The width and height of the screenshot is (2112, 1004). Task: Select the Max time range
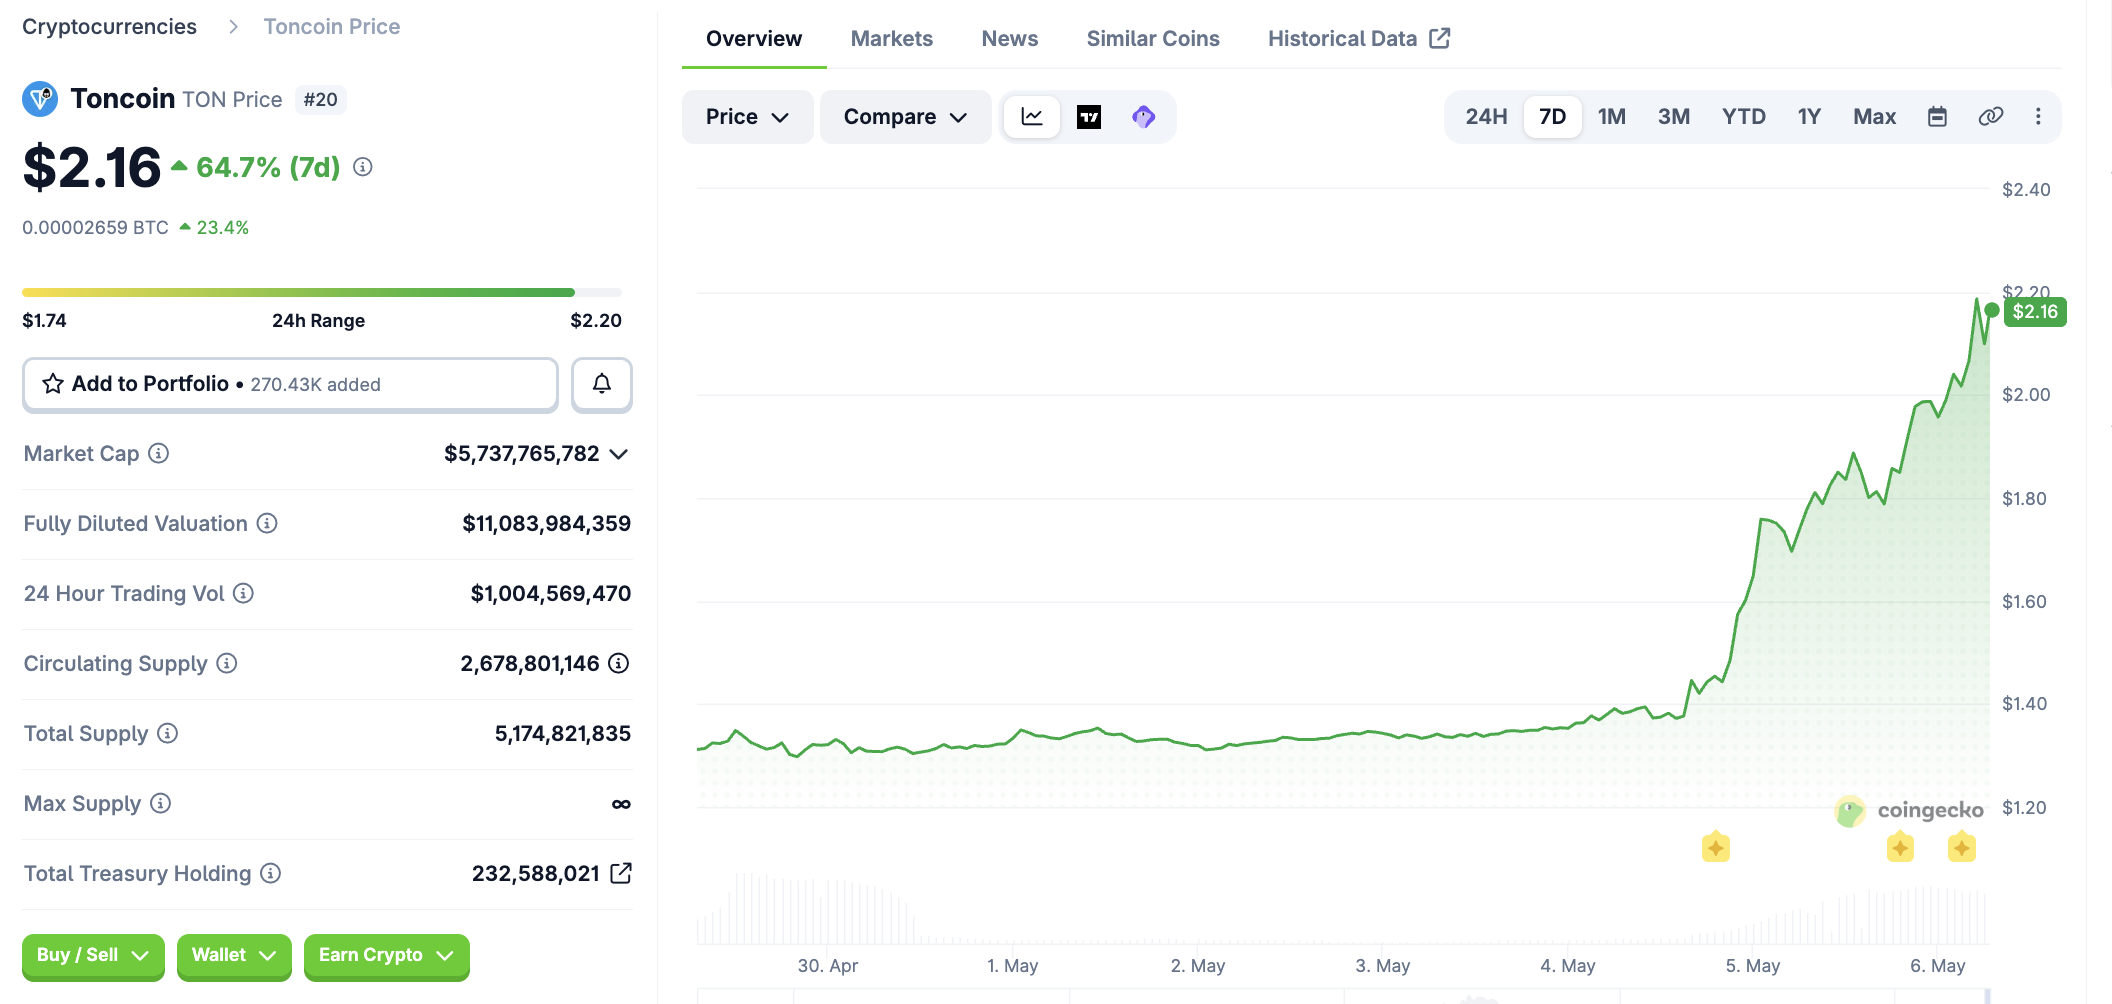coord(1875,117)
